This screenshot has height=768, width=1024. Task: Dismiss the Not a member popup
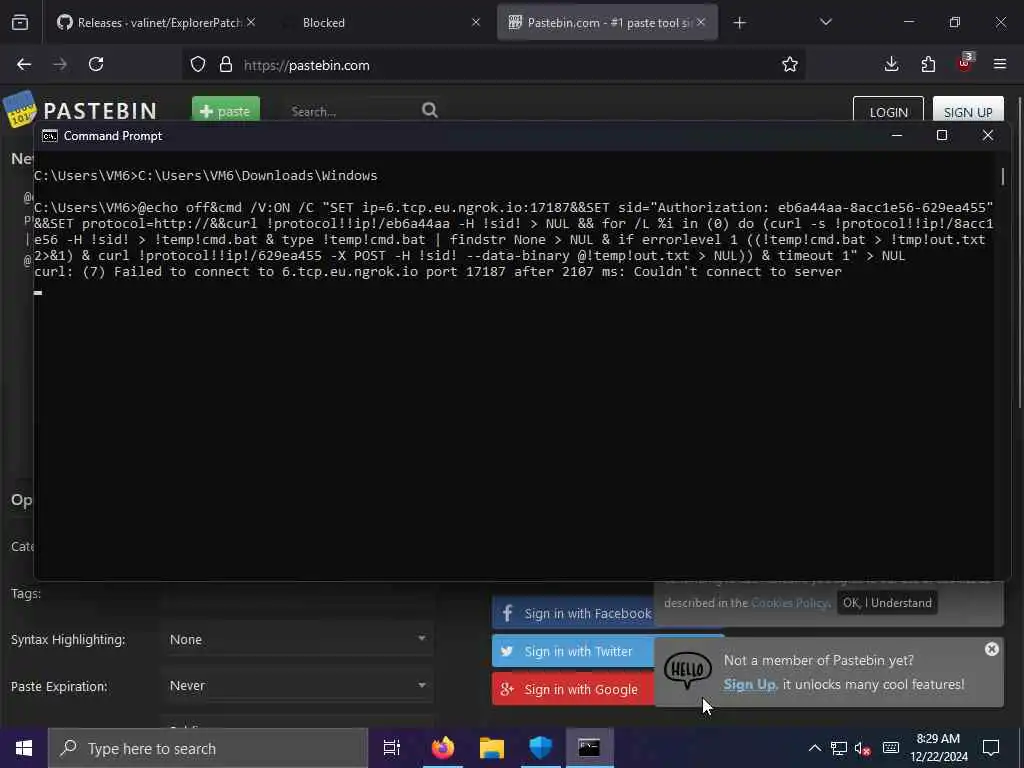click(991, 649)
